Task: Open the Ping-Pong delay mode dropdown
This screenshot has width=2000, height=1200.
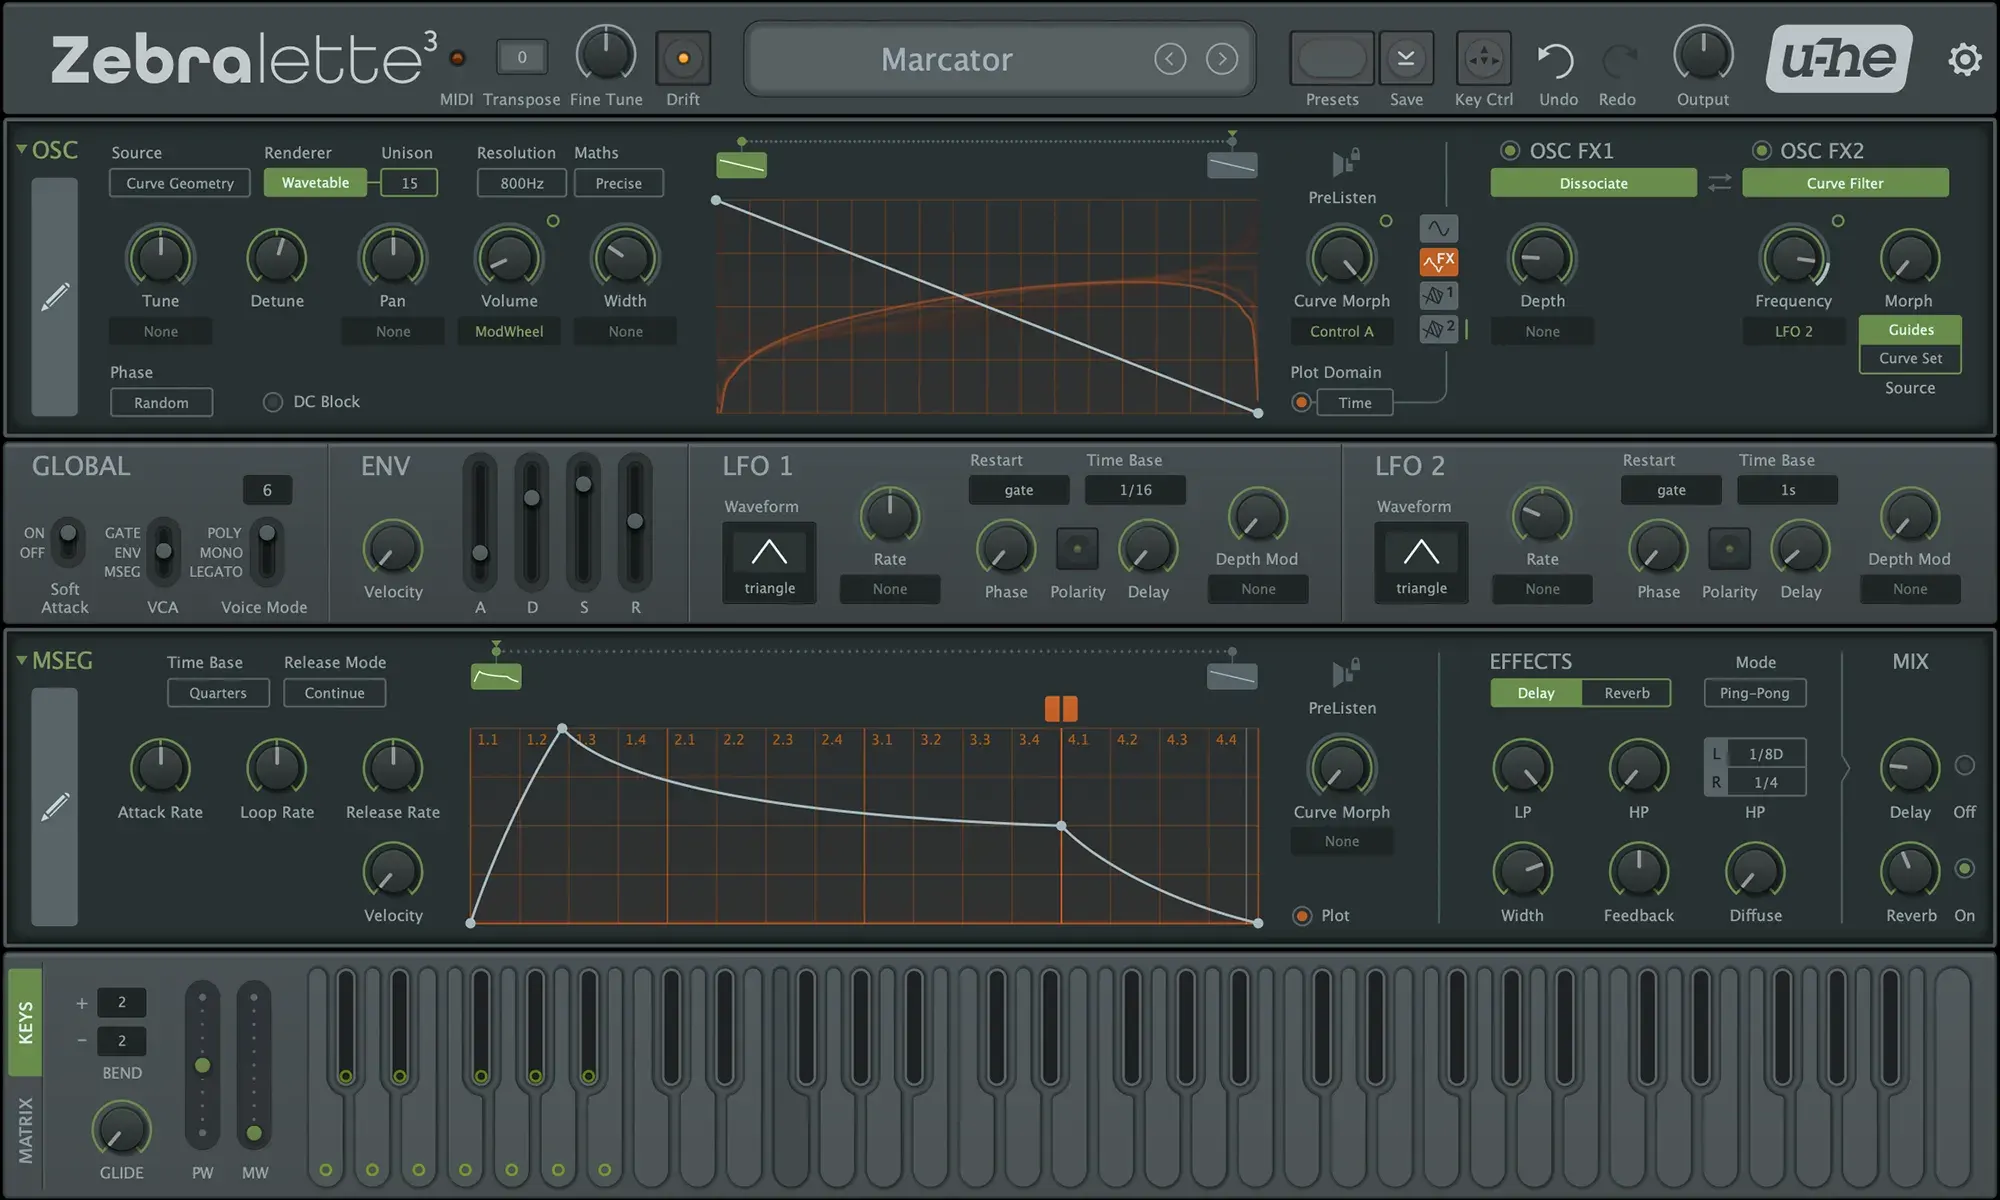Action: pyautogui.click(x=1755, y=693)
